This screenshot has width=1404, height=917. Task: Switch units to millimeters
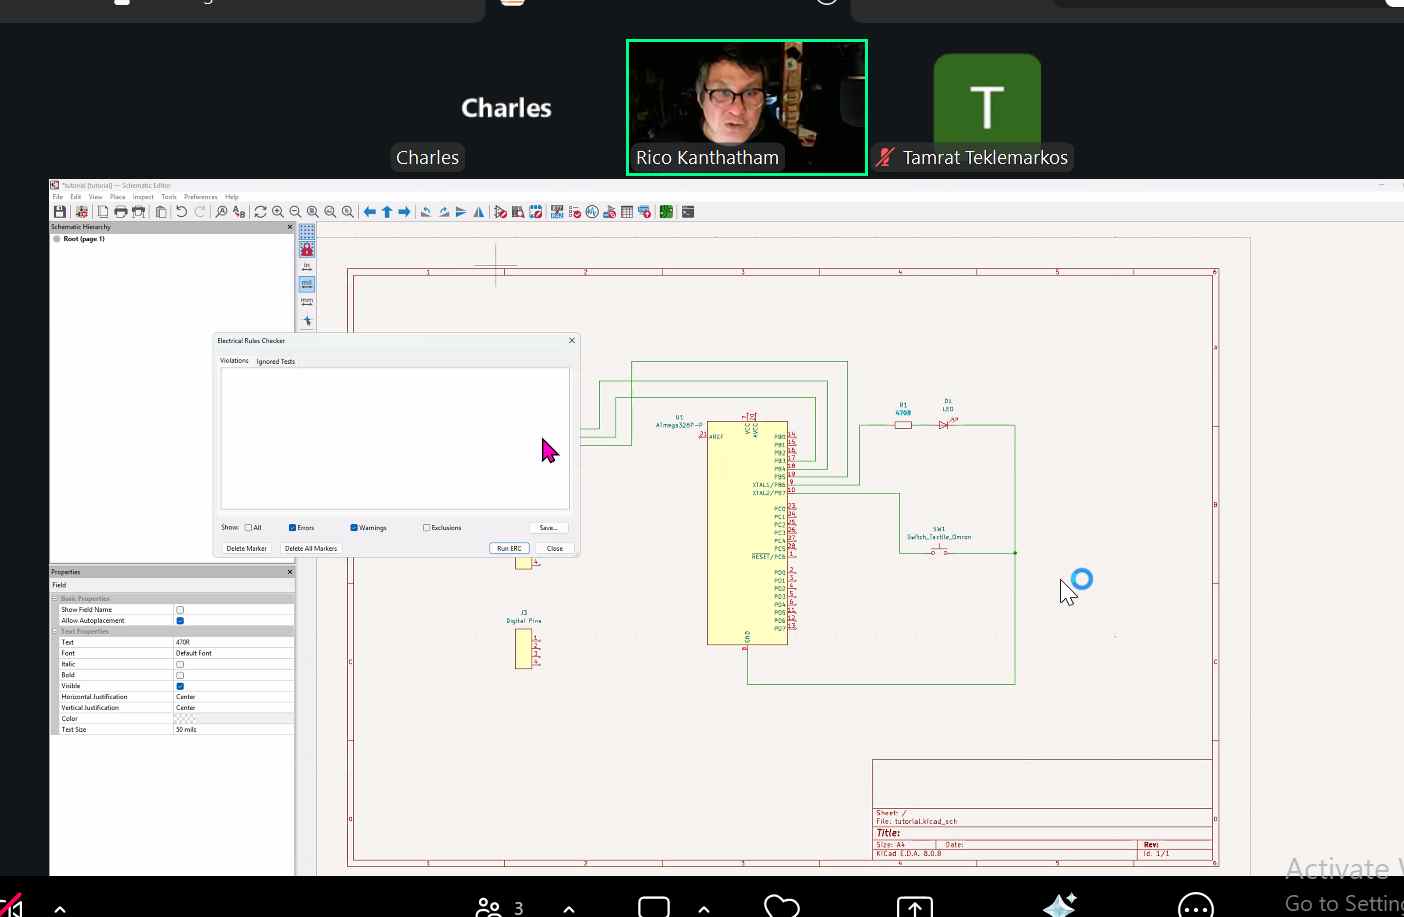[307, 302]
